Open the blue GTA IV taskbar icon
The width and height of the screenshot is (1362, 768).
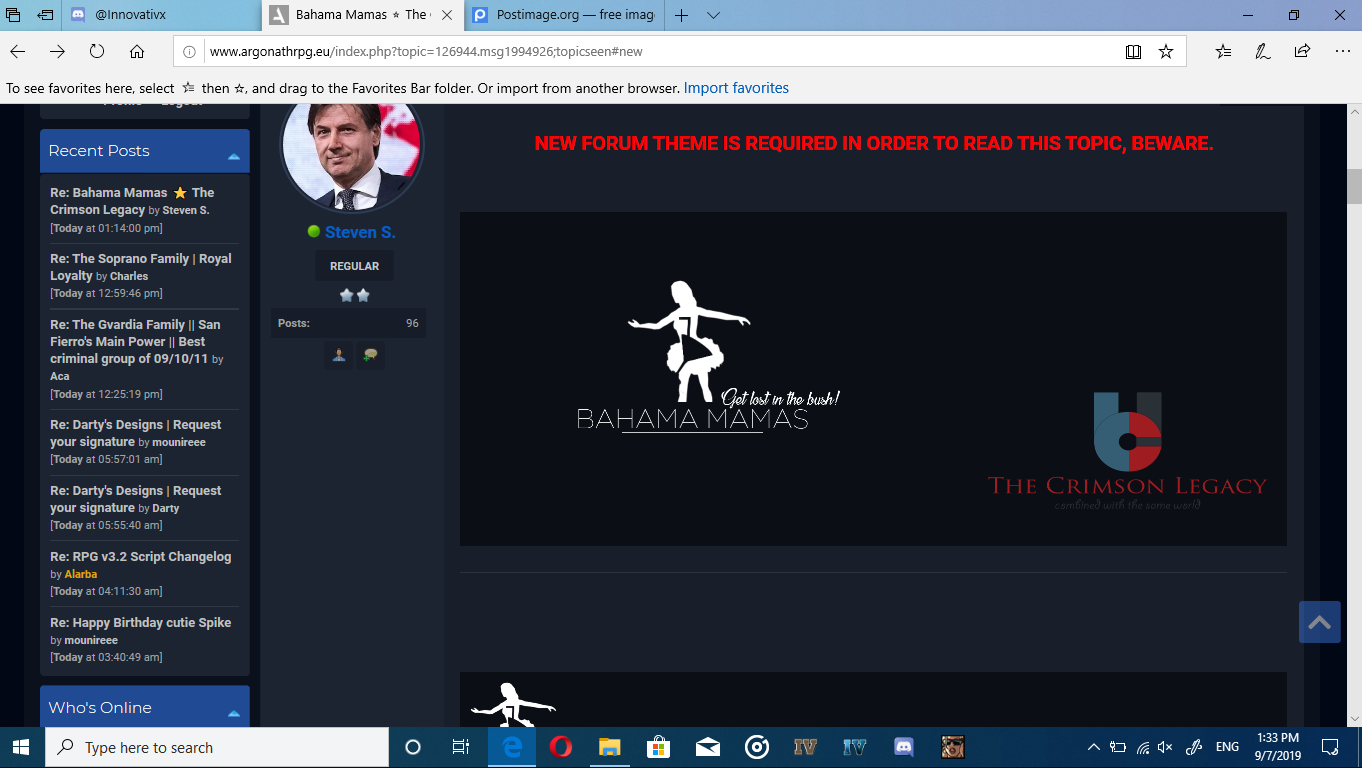click(x=855, y=747)
